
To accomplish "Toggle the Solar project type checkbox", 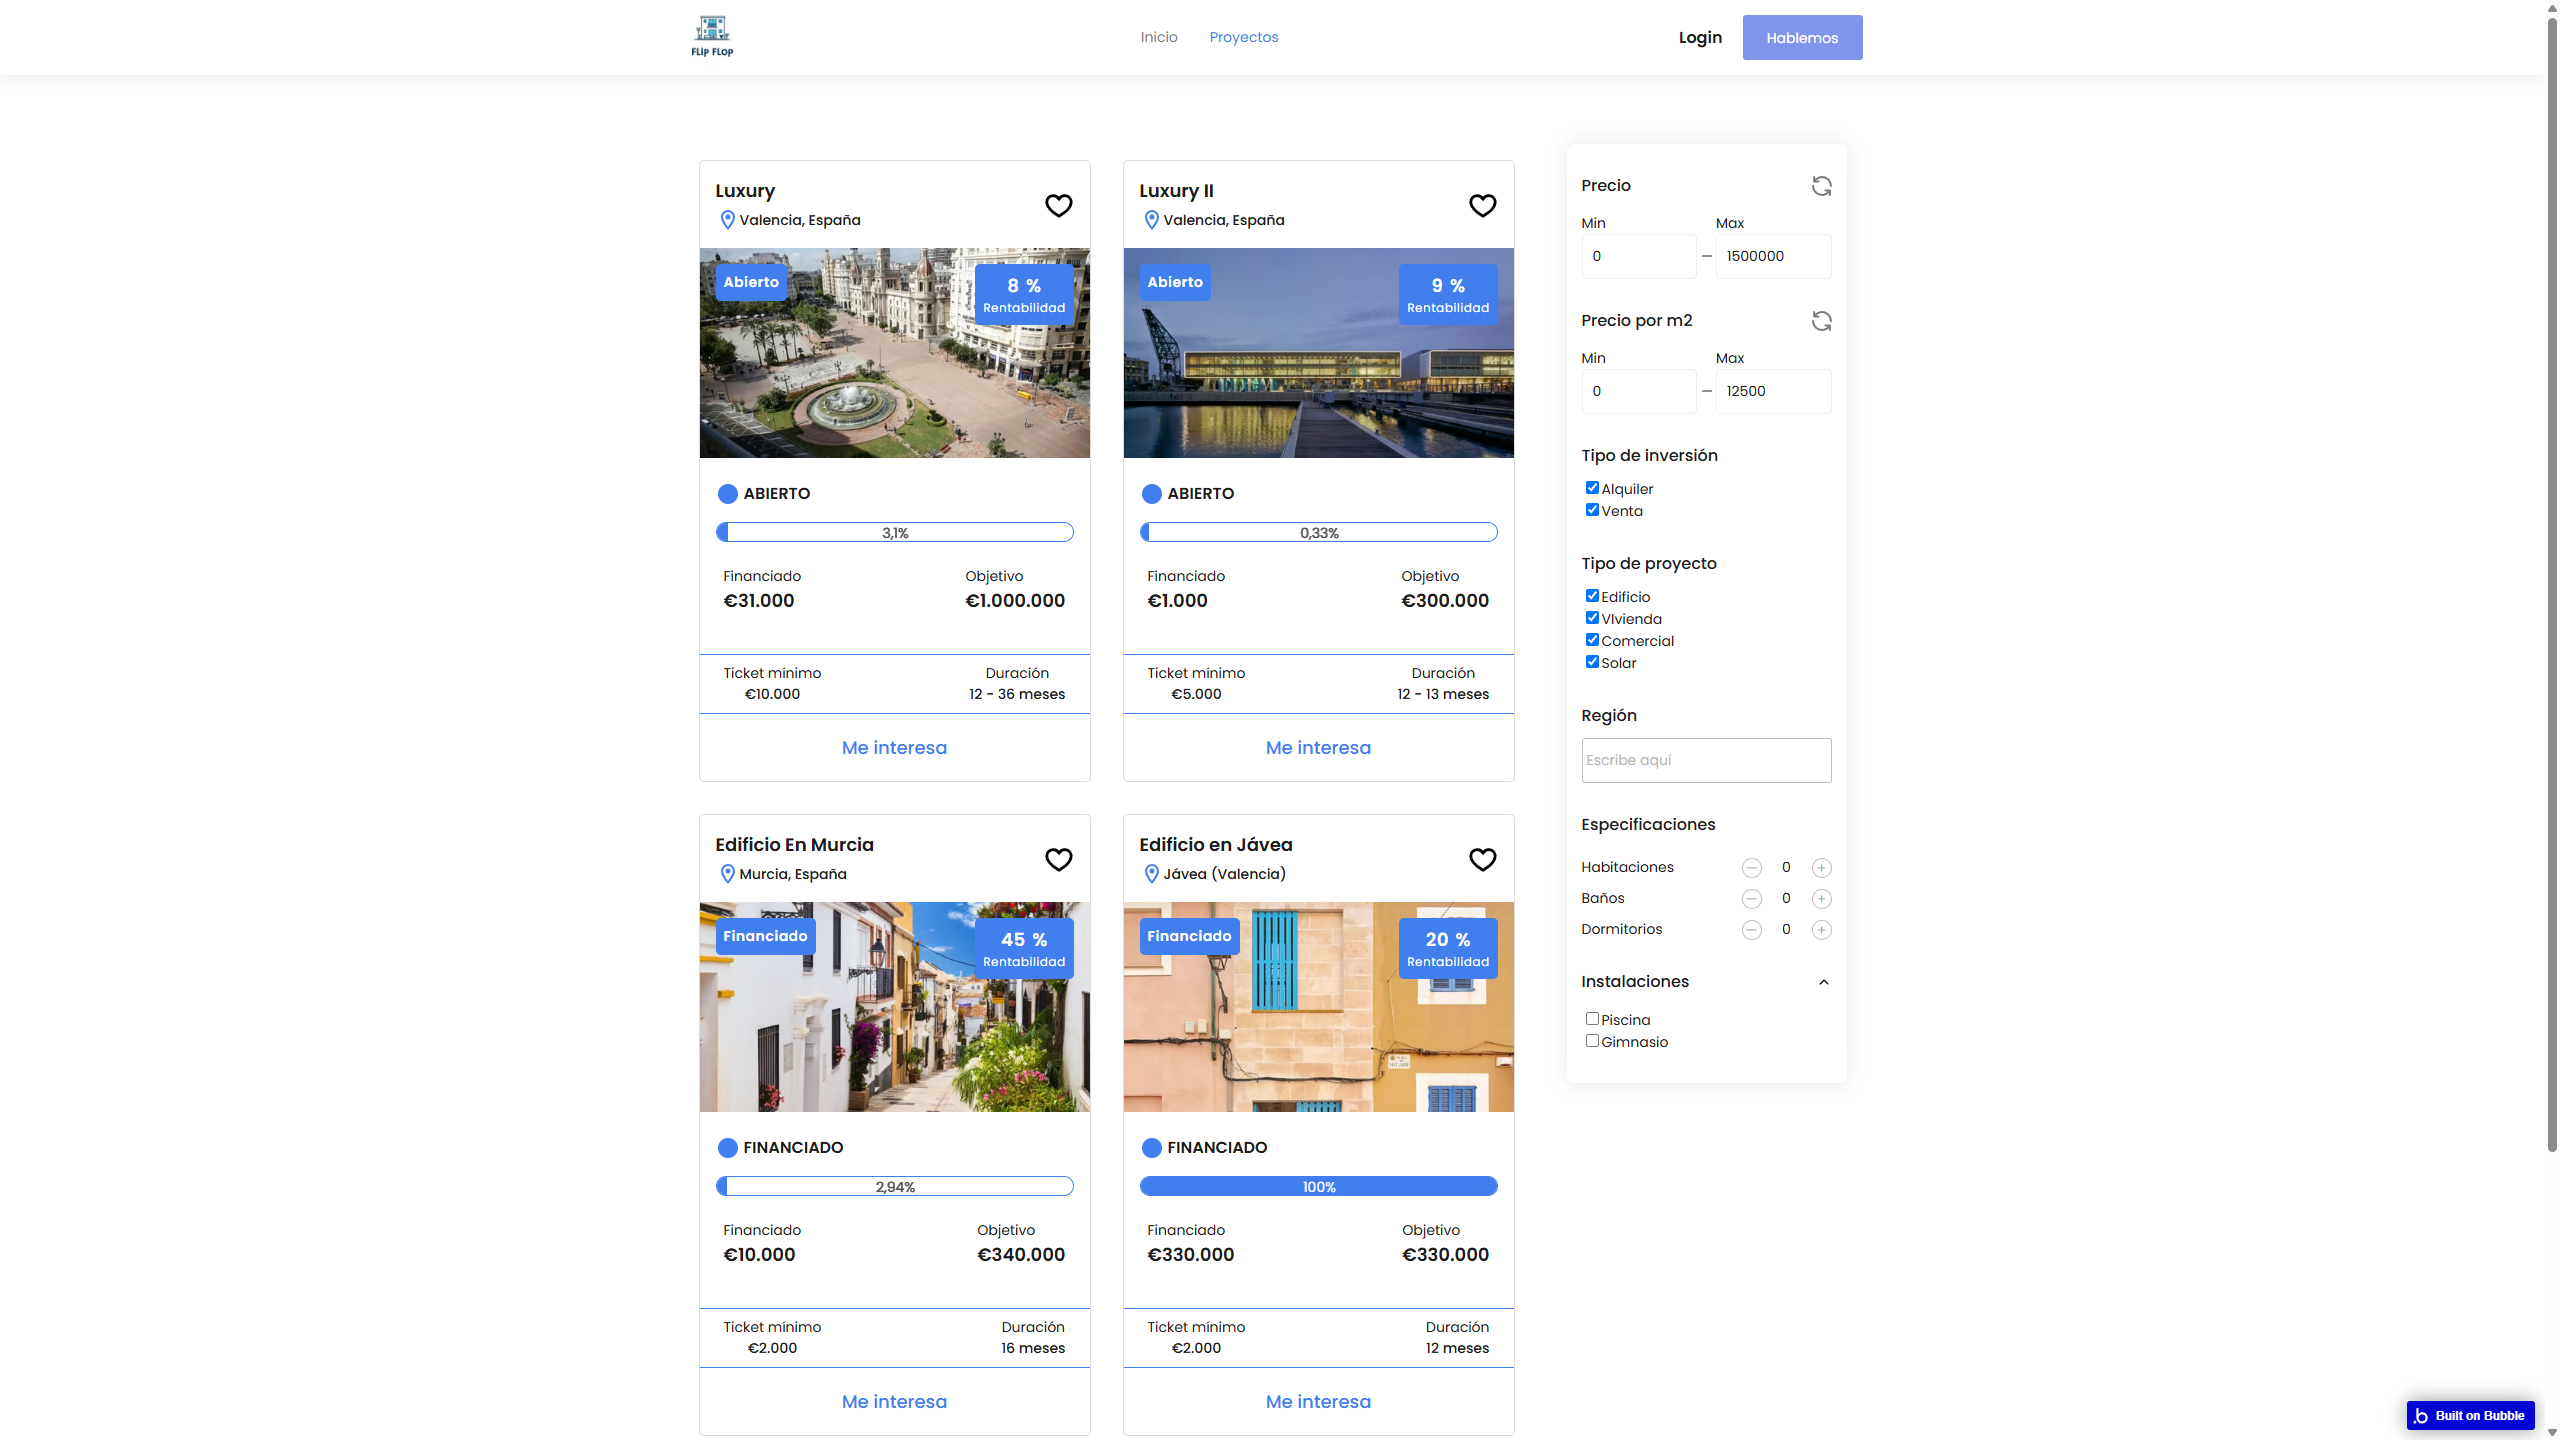I will pos(1592,662).
